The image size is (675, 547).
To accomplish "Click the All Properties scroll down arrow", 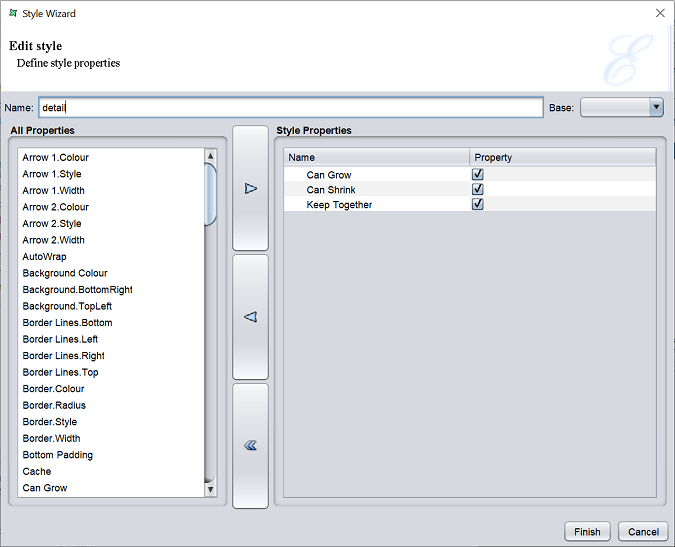I will (210, 489).
